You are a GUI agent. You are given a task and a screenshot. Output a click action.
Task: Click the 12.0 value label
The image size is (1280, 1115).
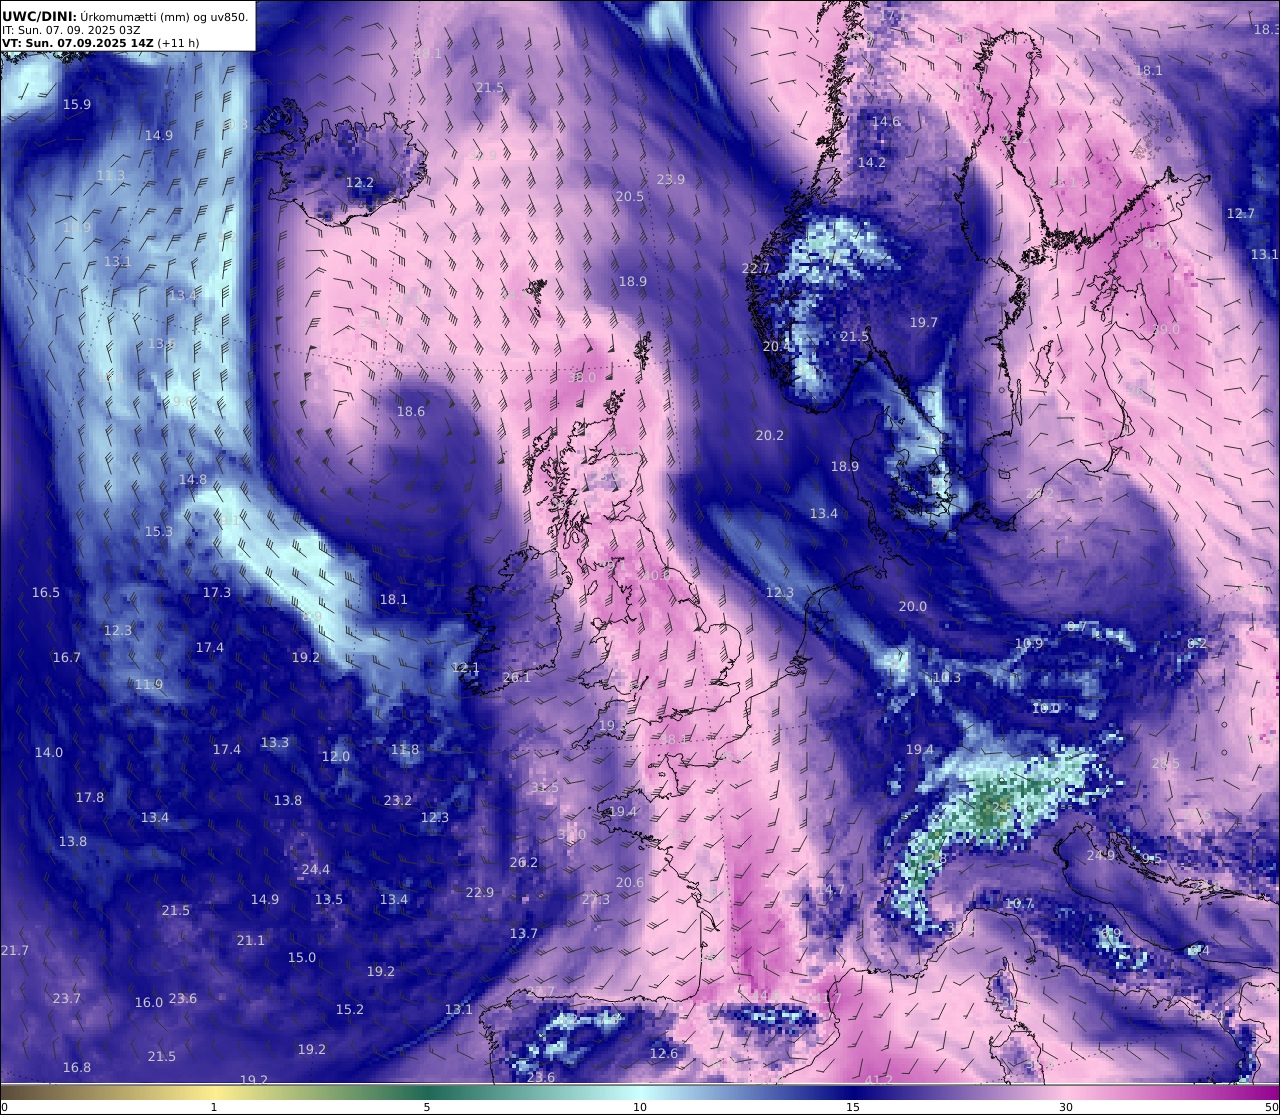[336, 756]
